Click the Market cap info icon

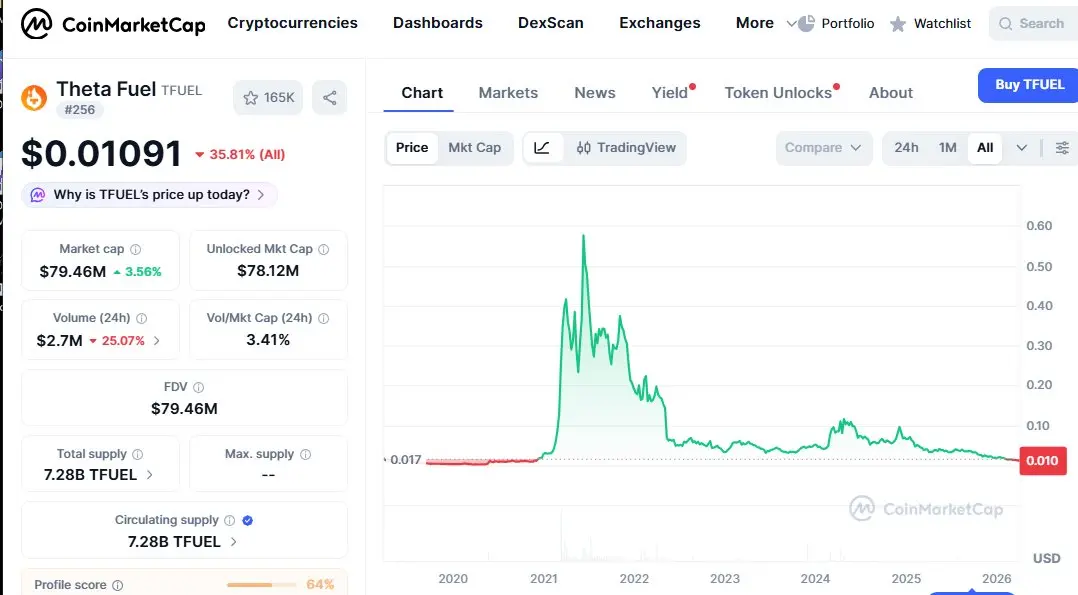(136, 249)
